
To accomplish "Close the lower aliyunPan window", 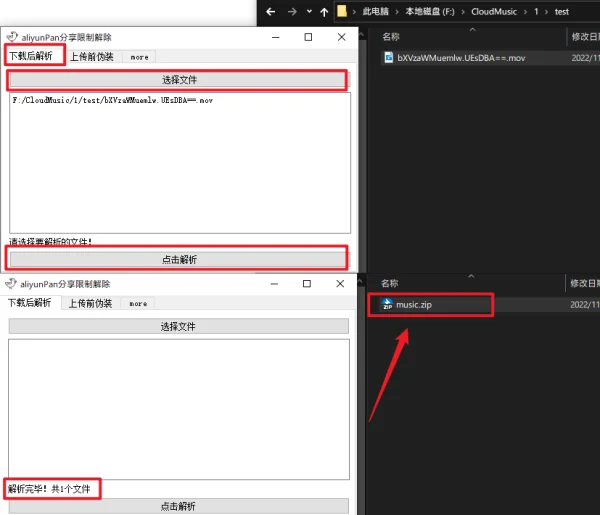I will pos(340,284).
